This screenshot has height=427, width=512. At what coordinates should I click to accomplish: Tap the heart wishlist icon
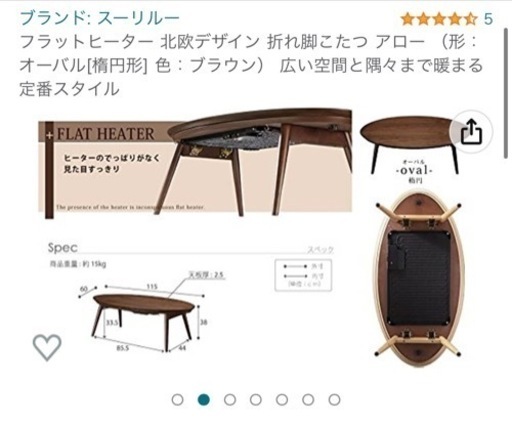[x=47, y=347]
